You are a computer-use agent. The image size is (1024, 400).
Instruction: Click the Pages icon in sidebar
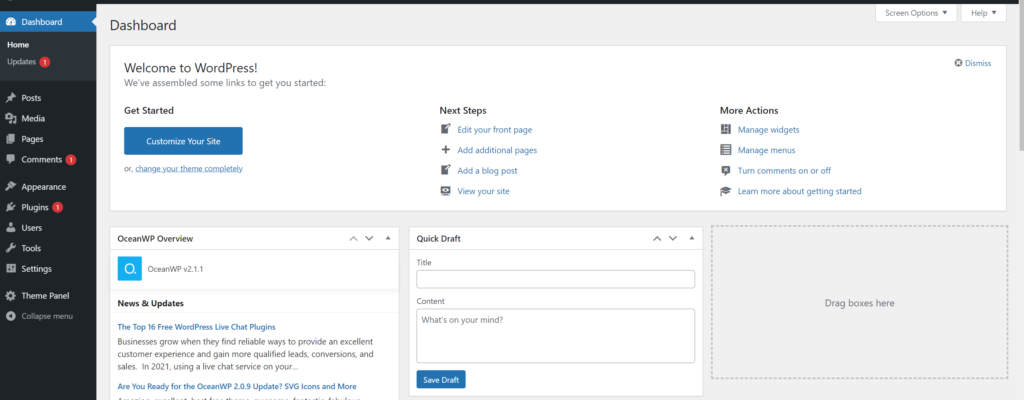click(10, 139)
